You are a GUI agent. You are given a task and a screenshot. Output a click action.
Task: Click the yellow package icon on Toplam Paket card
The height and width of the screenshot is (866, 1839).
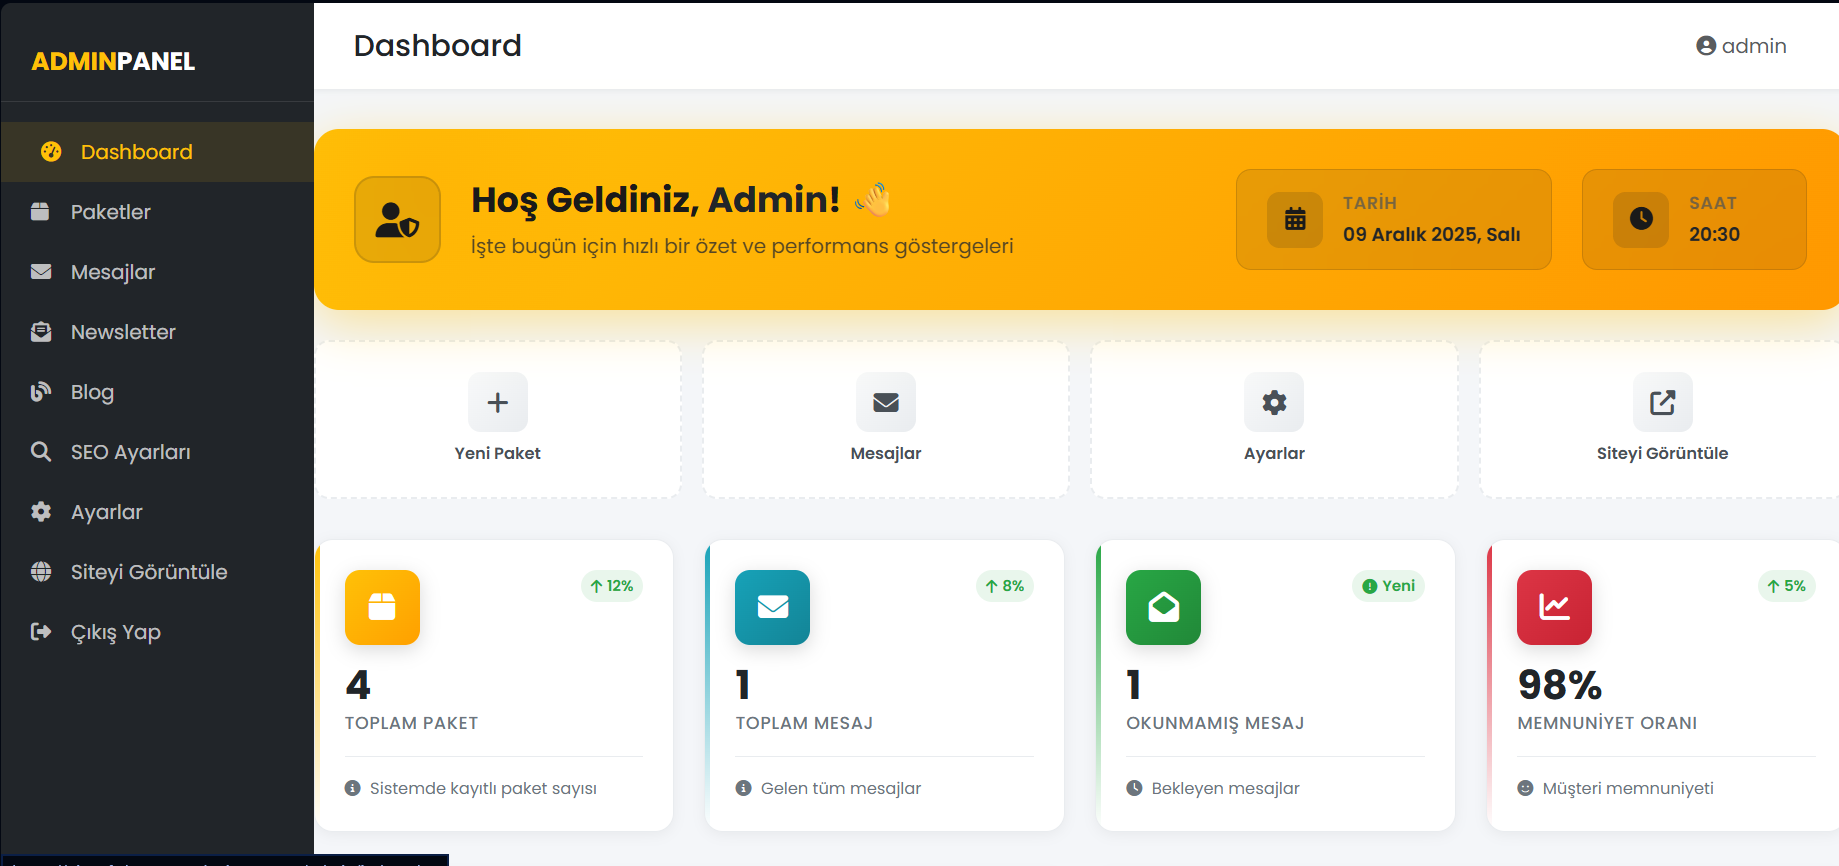pyautogui.click(x=382, y=607)
